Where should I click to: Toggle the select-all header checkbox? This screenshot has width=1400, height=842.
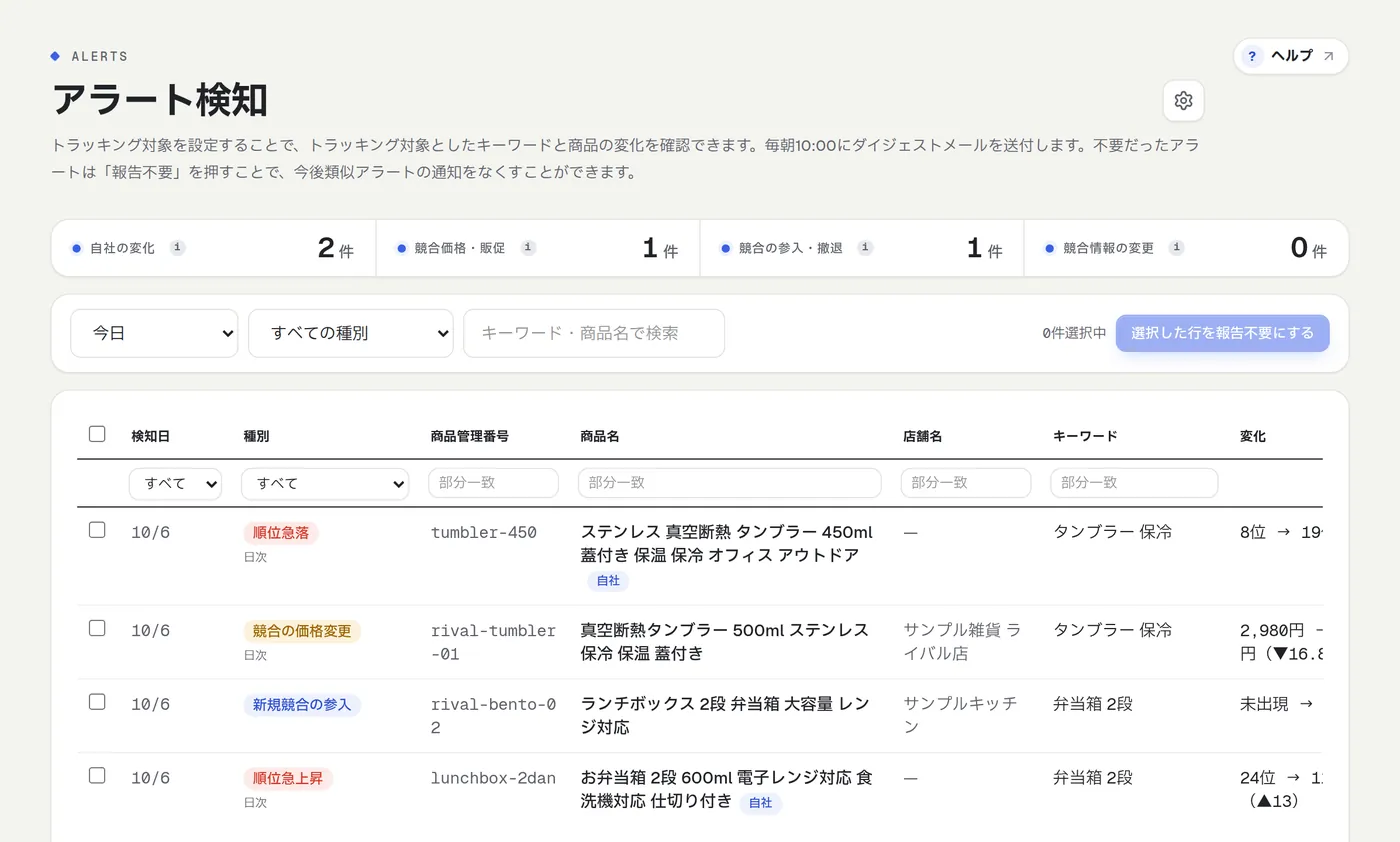[97, 434]
